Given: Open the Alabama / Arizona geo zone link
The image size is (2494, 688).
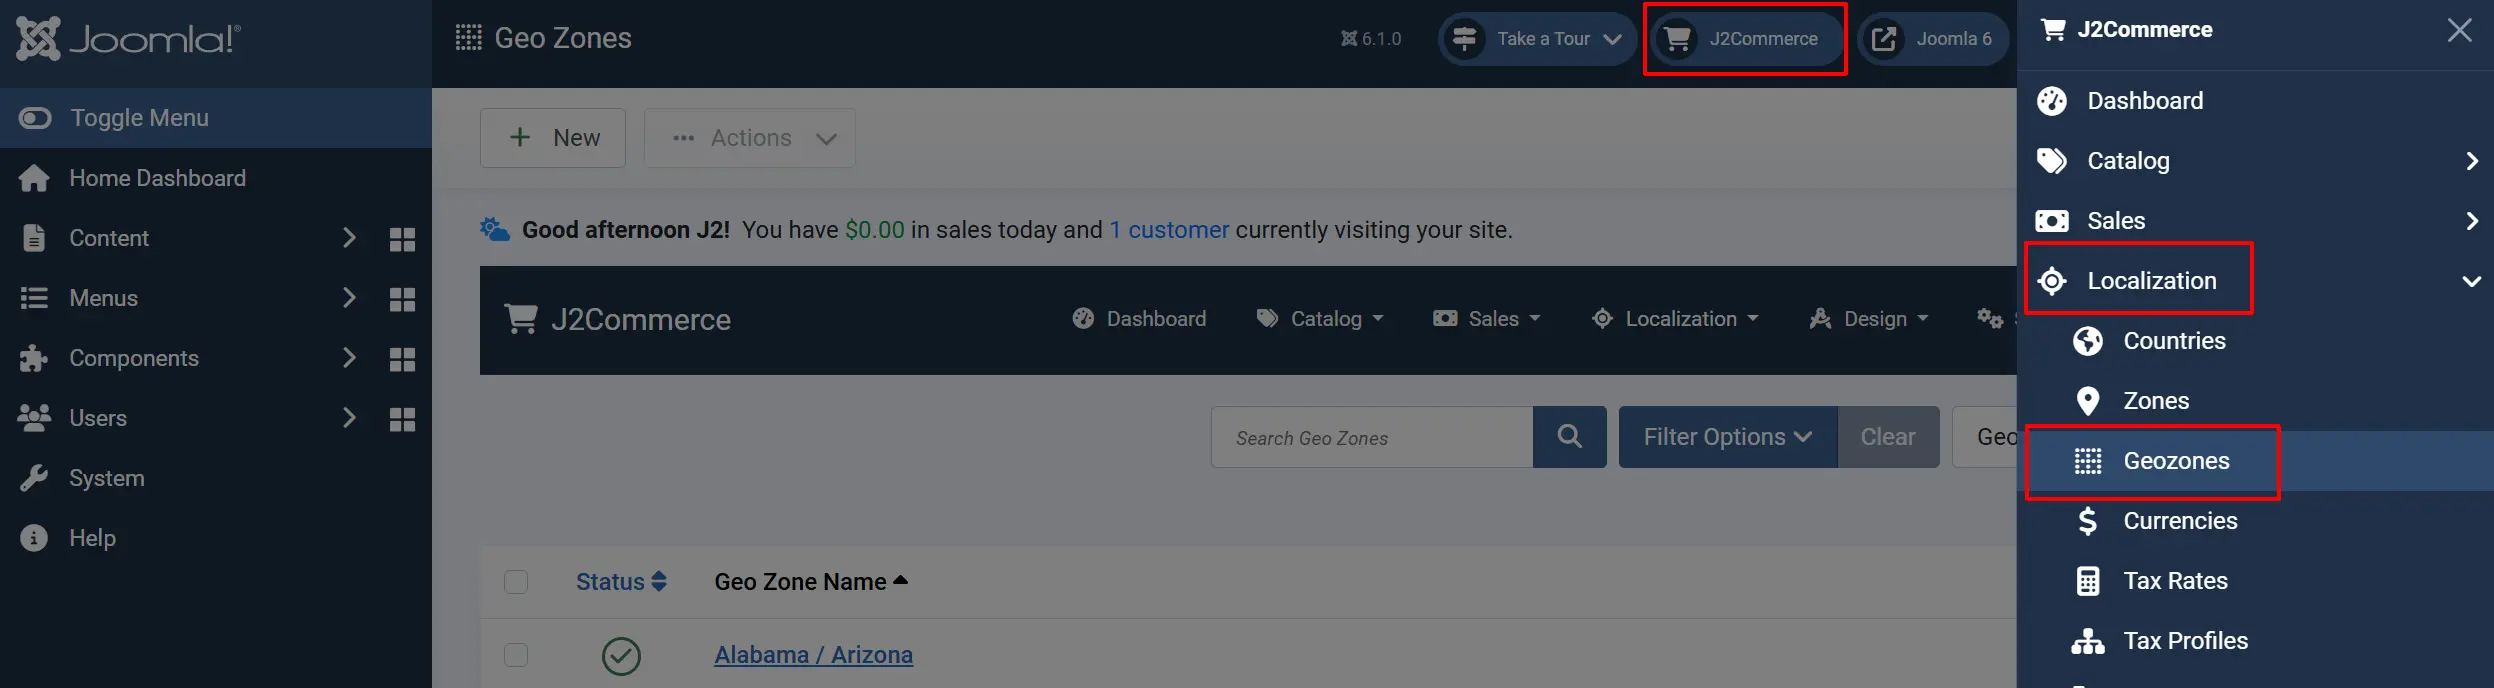Looking at the screenshot, I should (813, 655).
